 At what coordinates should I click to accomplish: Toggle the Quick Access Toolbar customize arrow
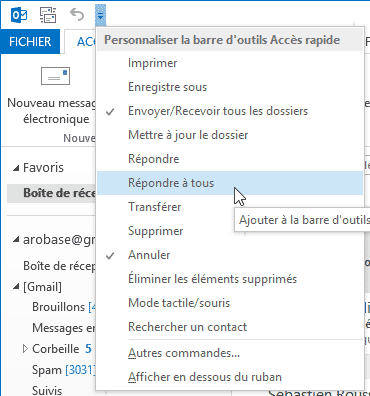tap(100, 15)
